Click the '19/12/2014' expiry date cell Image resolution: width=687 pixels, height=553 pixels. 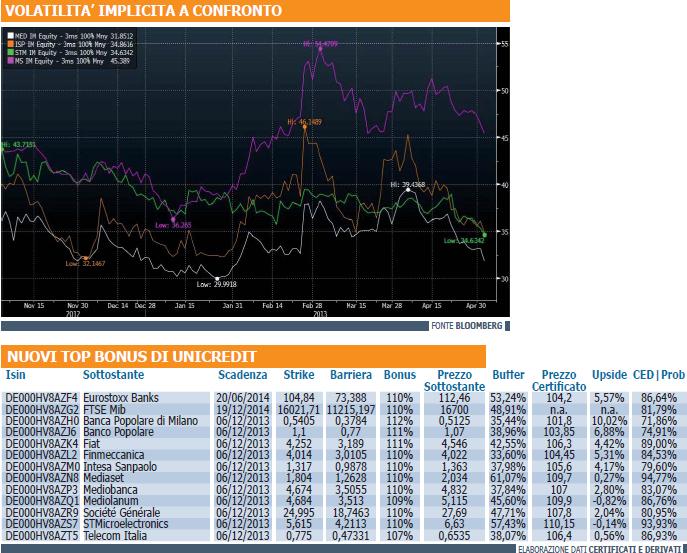click(x=243, y=410)
